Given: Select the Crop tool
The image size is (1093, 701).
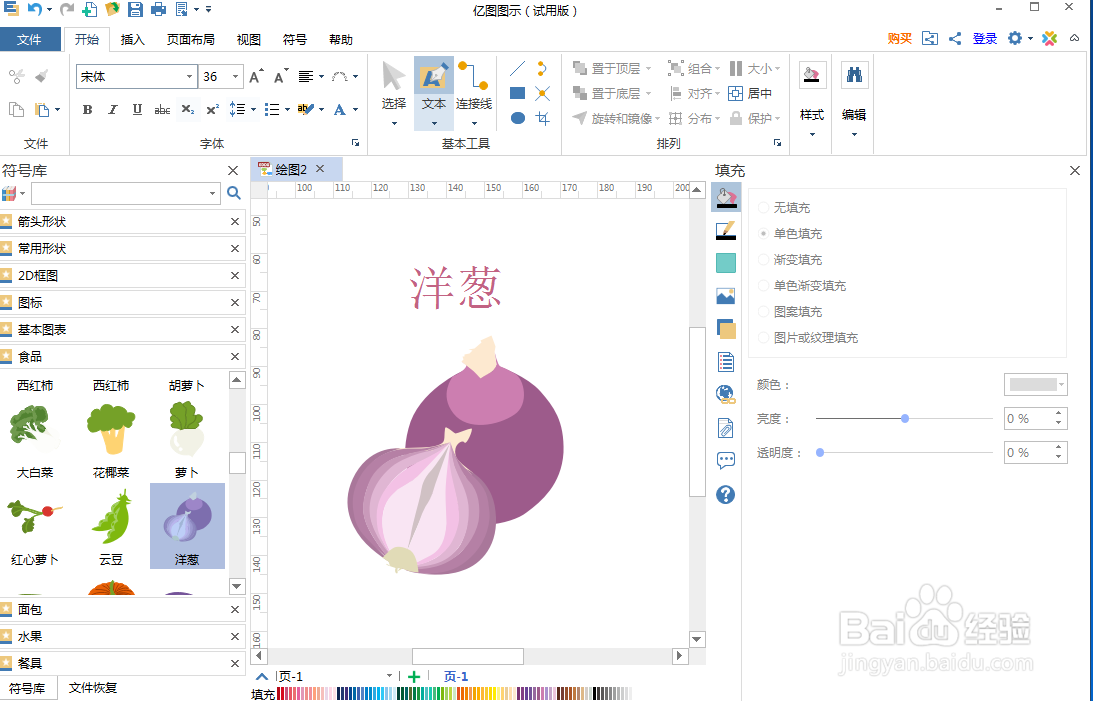Looking at the screenshot, I should (x=543, y=118).
